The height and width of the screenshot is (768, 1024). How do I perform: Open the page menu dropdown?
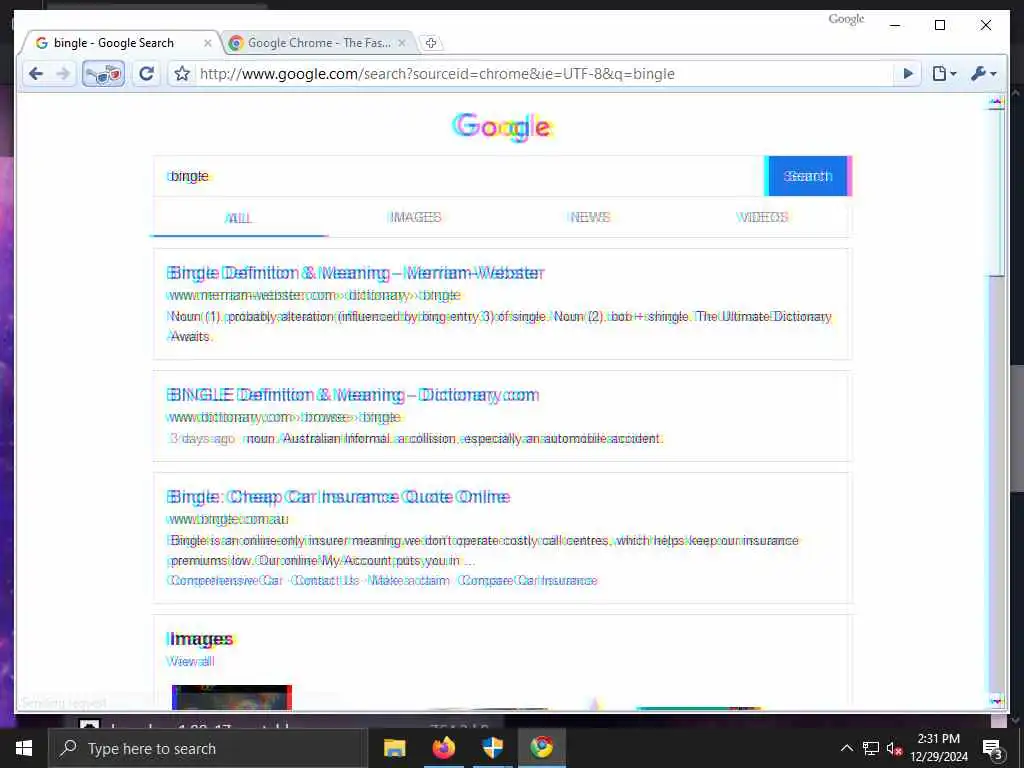point(944,74)
